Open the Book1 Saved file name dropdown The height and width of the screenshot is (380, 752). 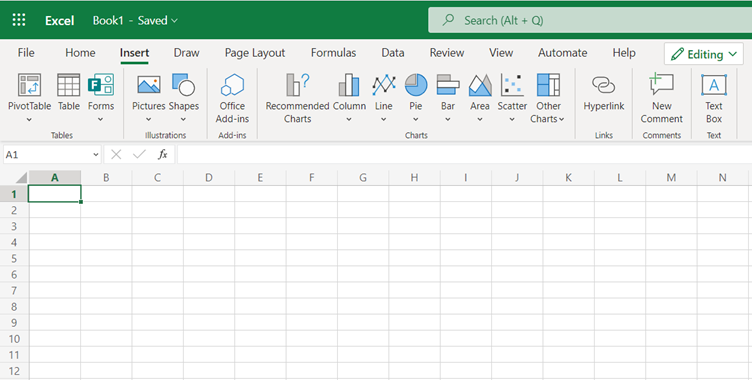pyautogui.click(x=135, y=20)
